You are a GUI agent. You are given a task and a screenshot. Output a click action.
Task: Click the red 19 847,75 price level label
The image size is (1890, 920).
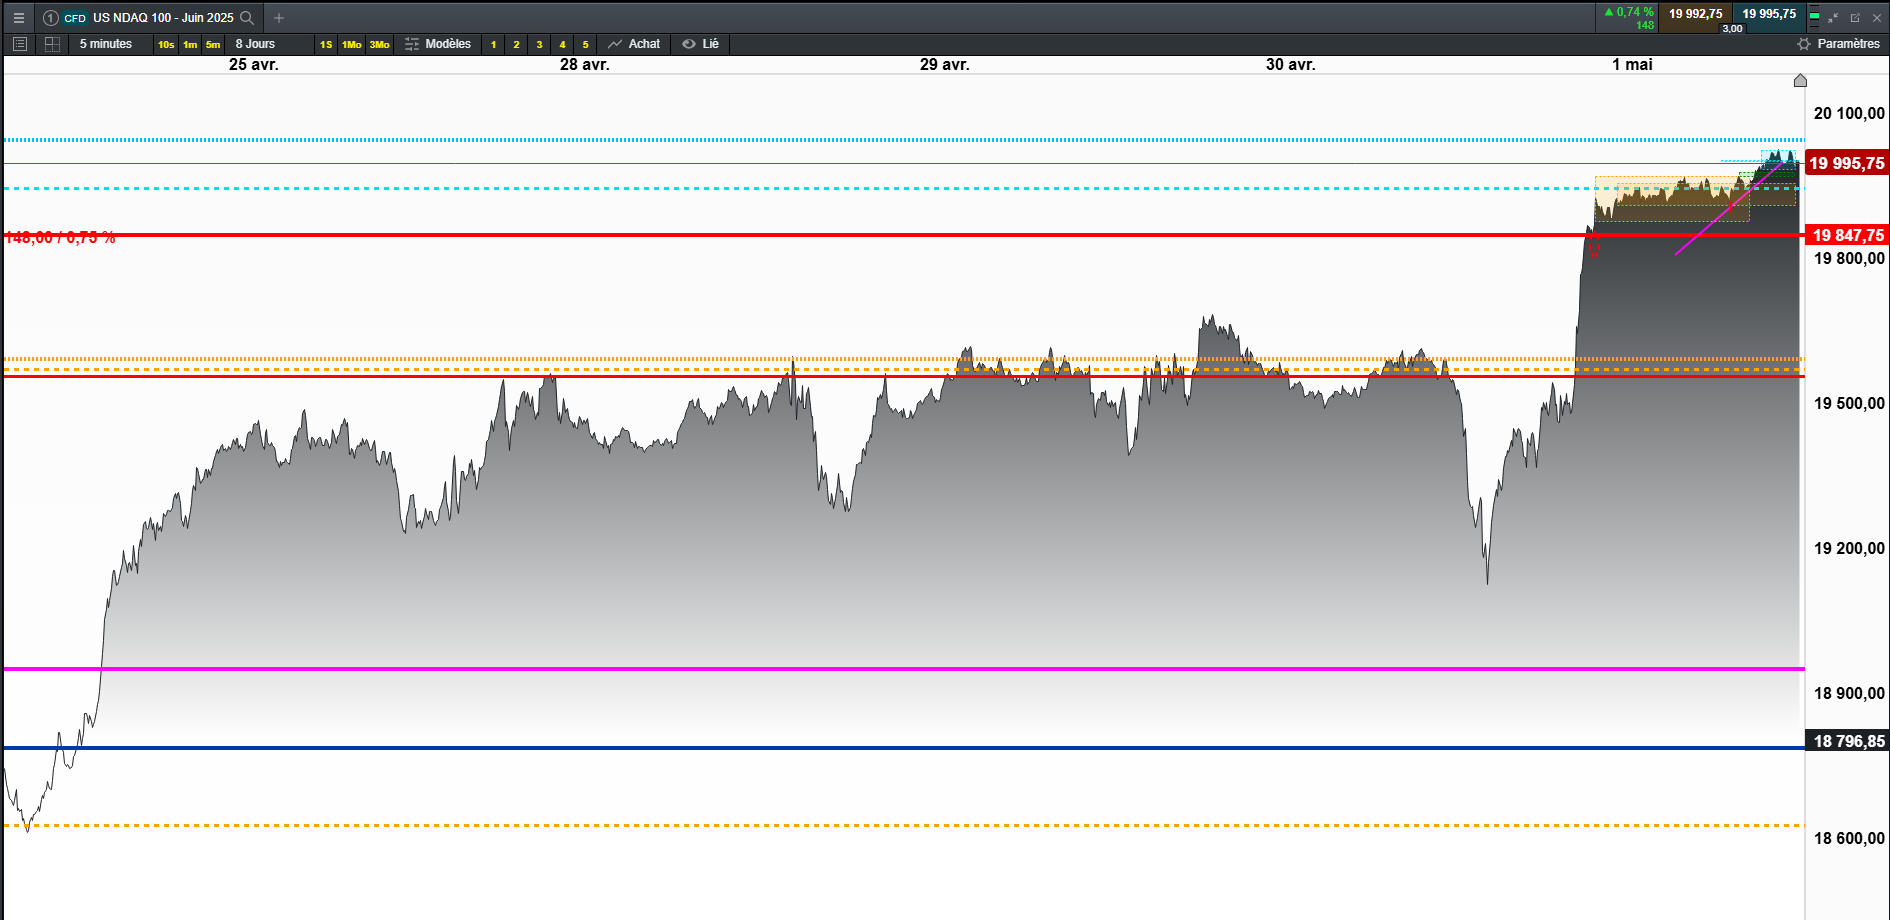tap(1847, 235)
